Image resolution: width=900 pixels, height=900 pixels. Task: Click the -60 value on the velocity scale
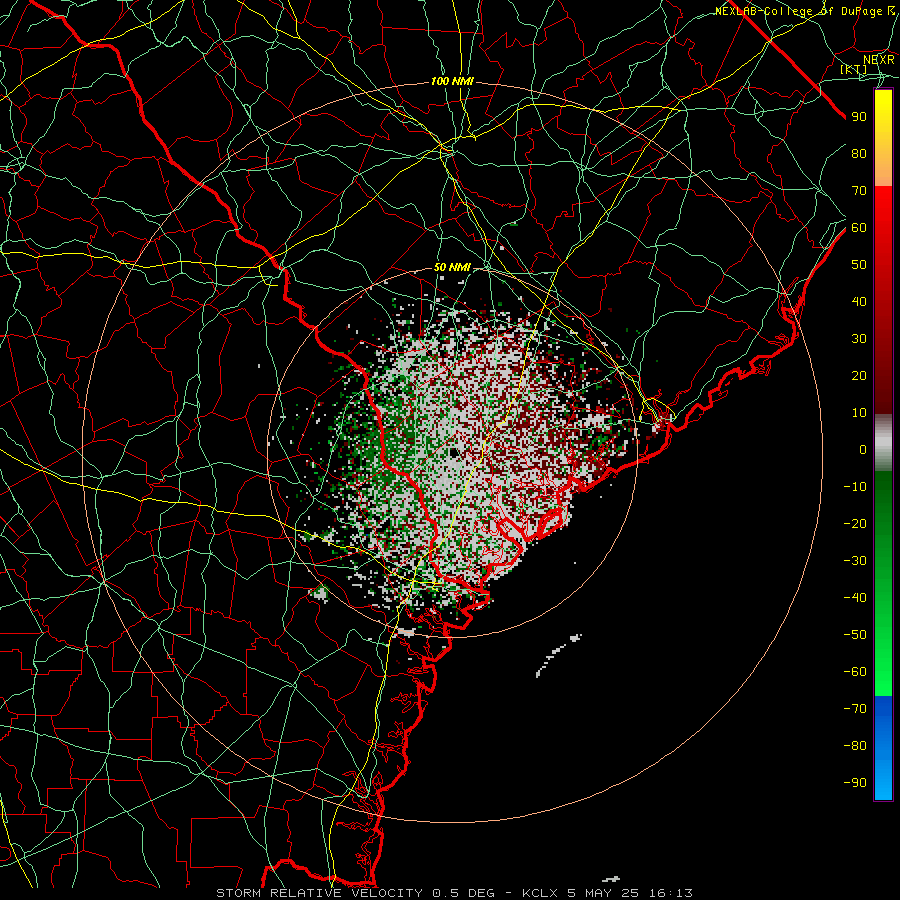pyautogui.click(x=855, y=672)
